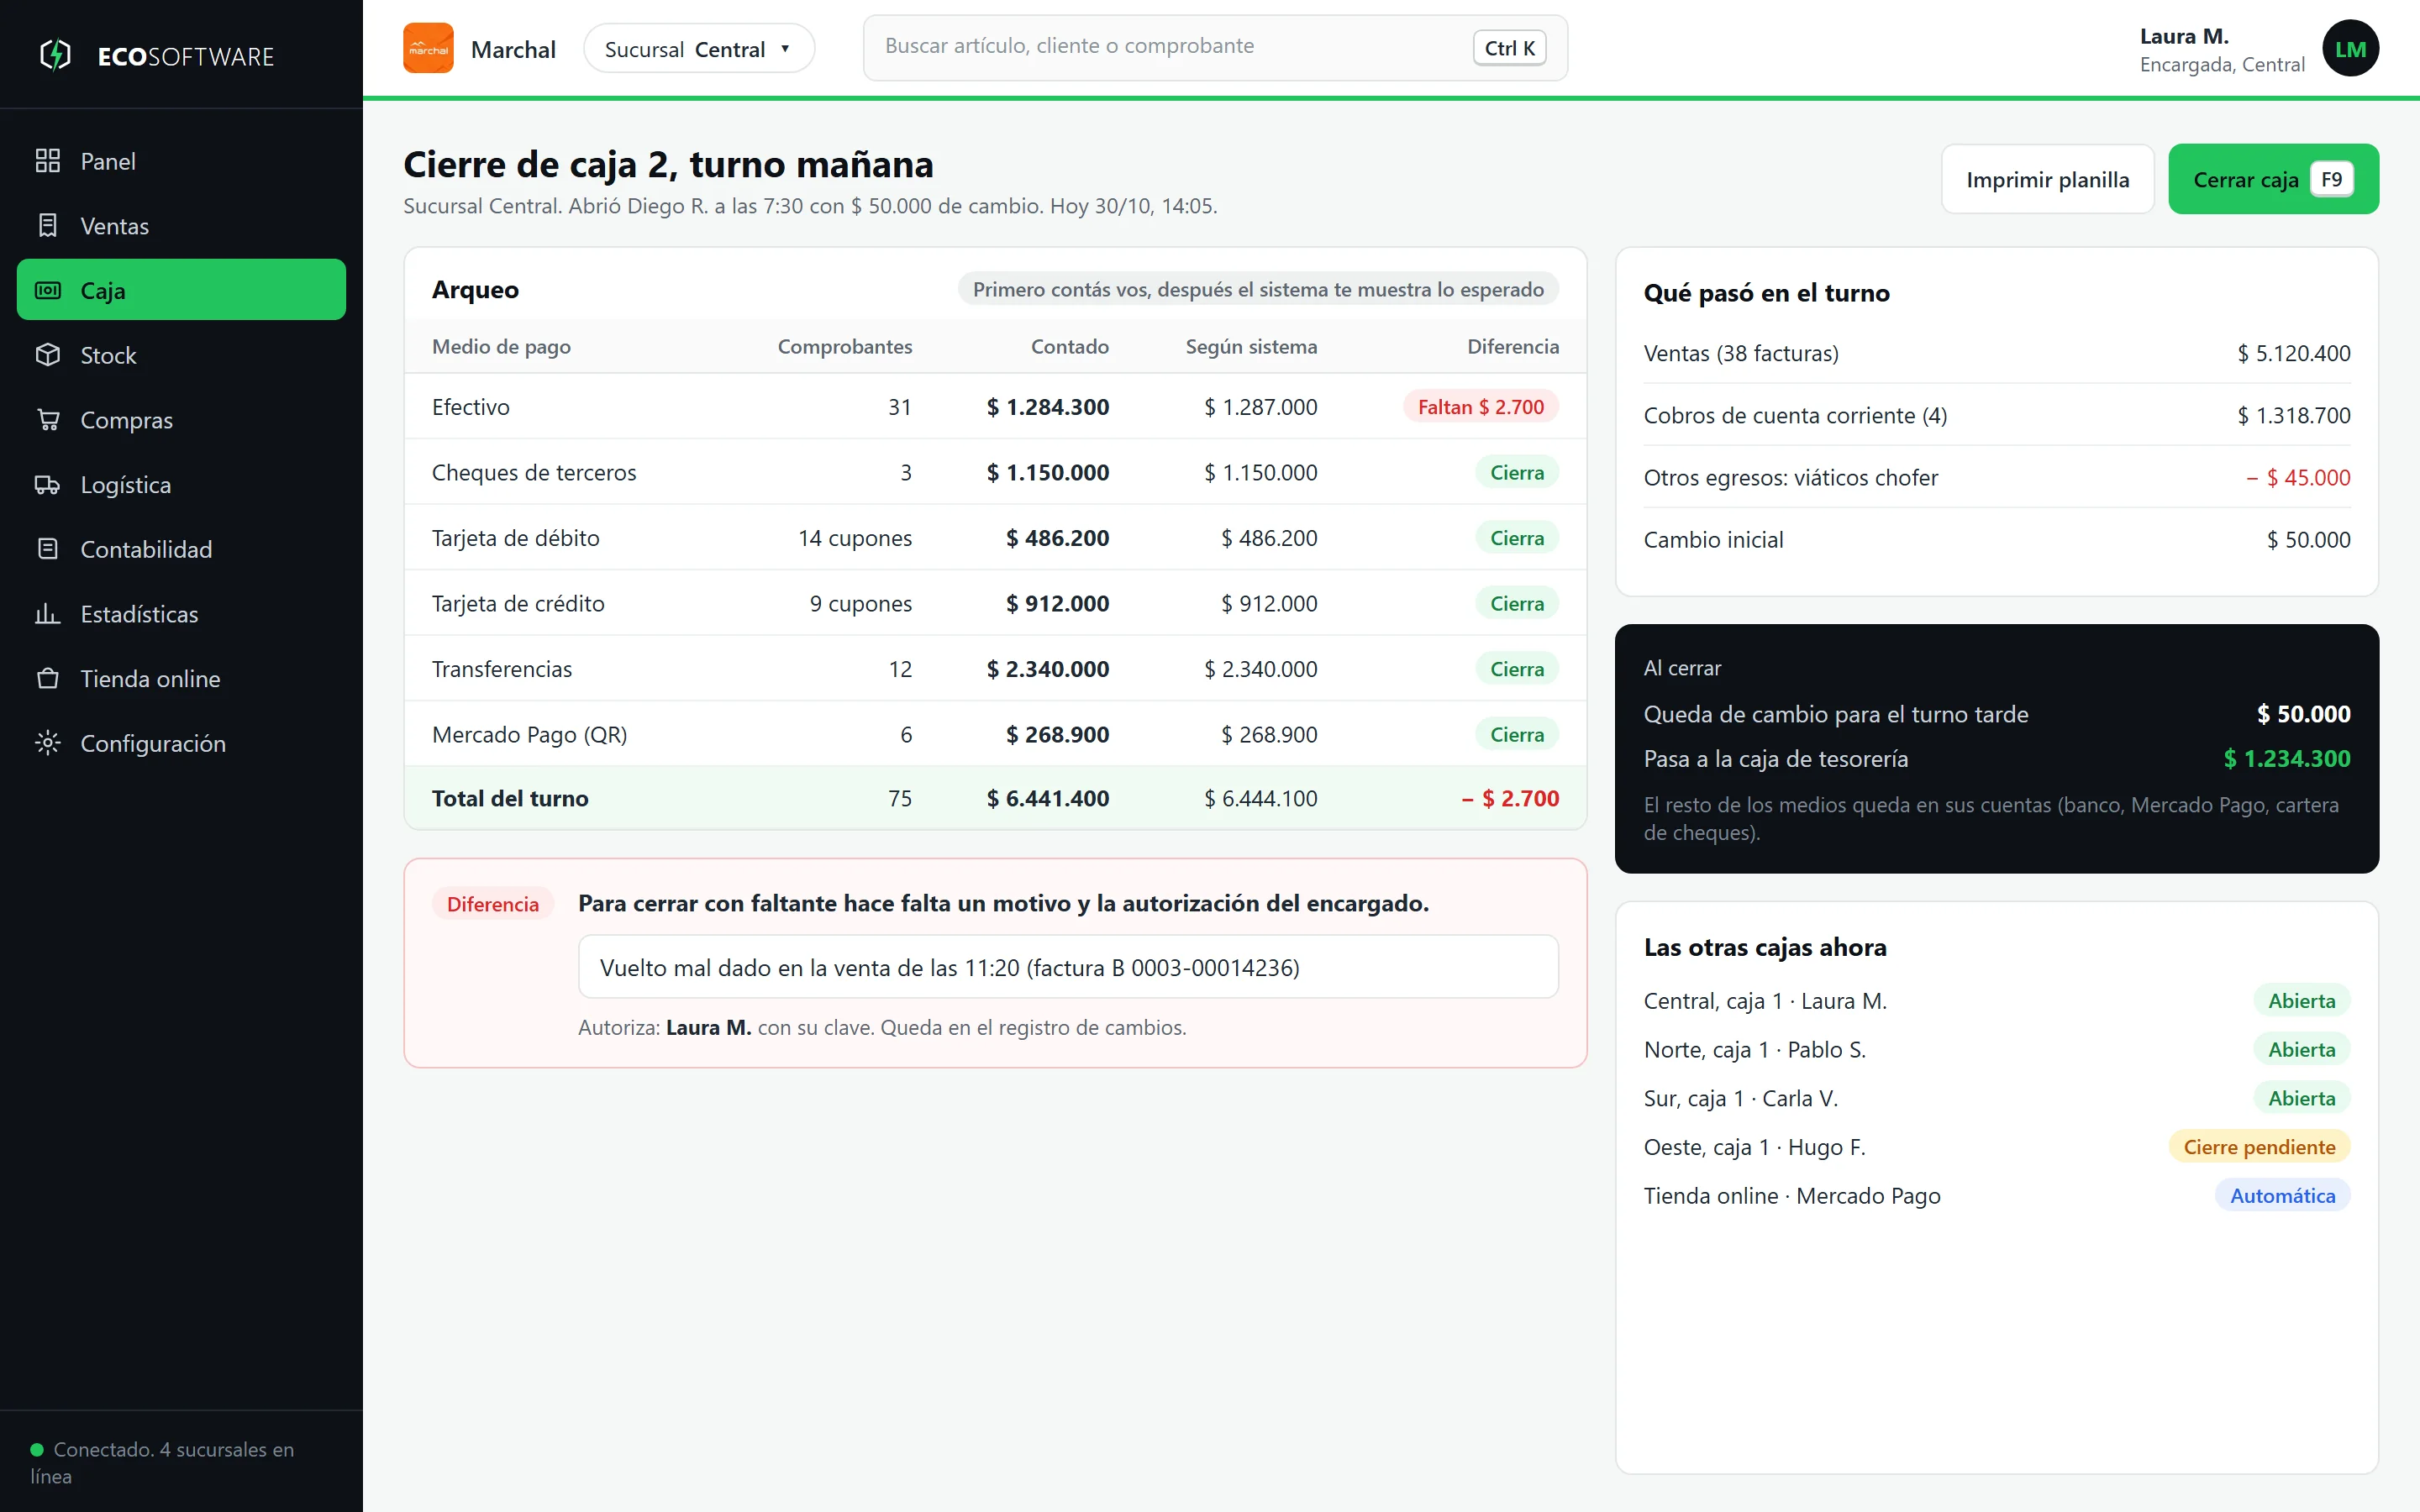Click the Stock box icon
The height and width of the screenshot is (1512, 2420).
point(47,355)
